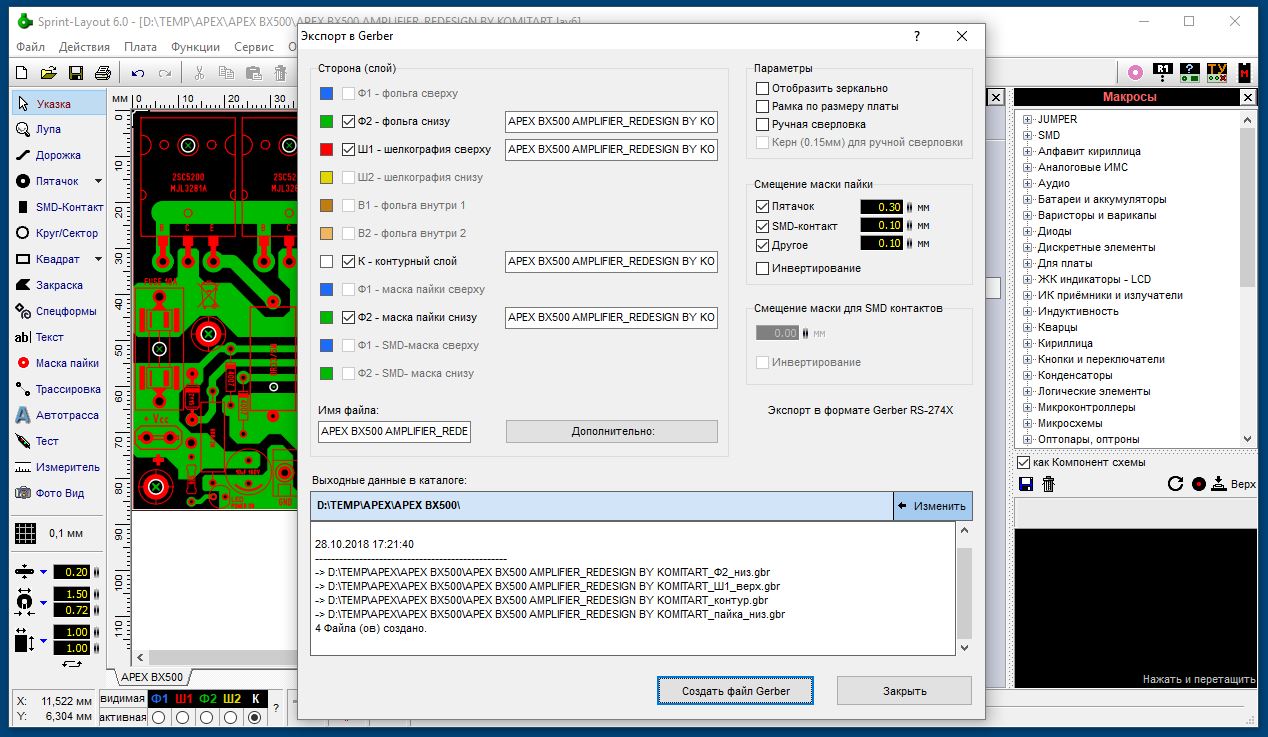Image resolution: width=1268 pixels, height=737 pixels.
Task: Click the Закрыть button
Action: (904, 690)
